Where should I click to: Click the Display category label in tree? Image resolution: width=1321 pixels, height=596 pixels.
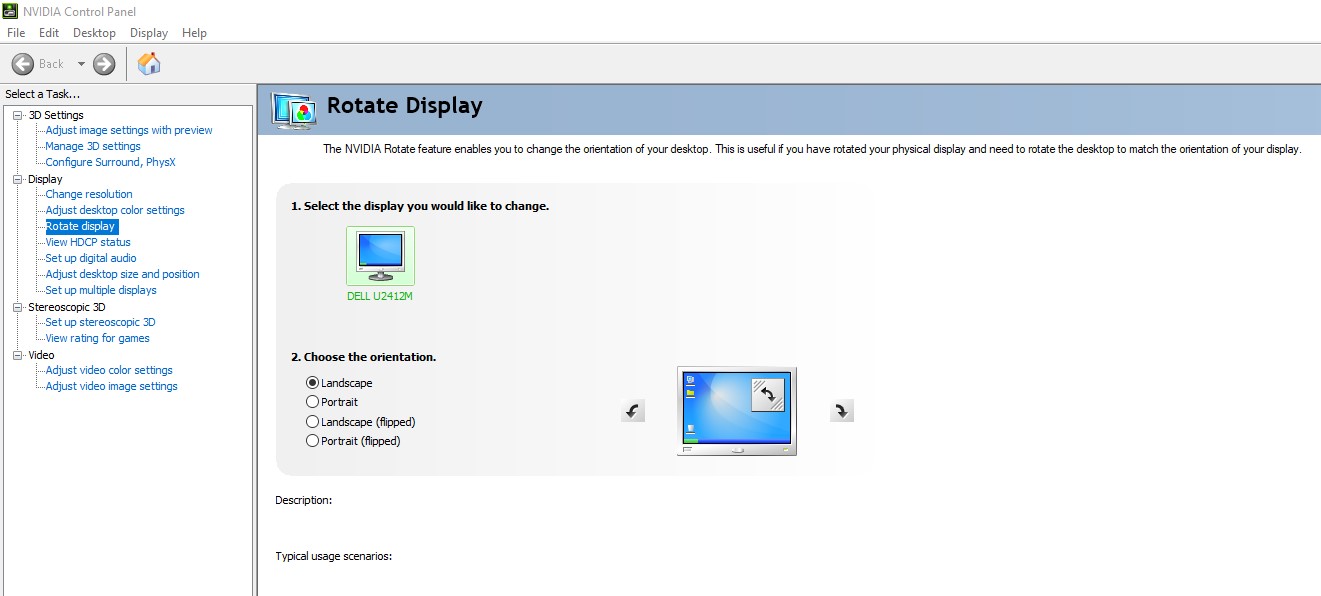tap(45, 179)
